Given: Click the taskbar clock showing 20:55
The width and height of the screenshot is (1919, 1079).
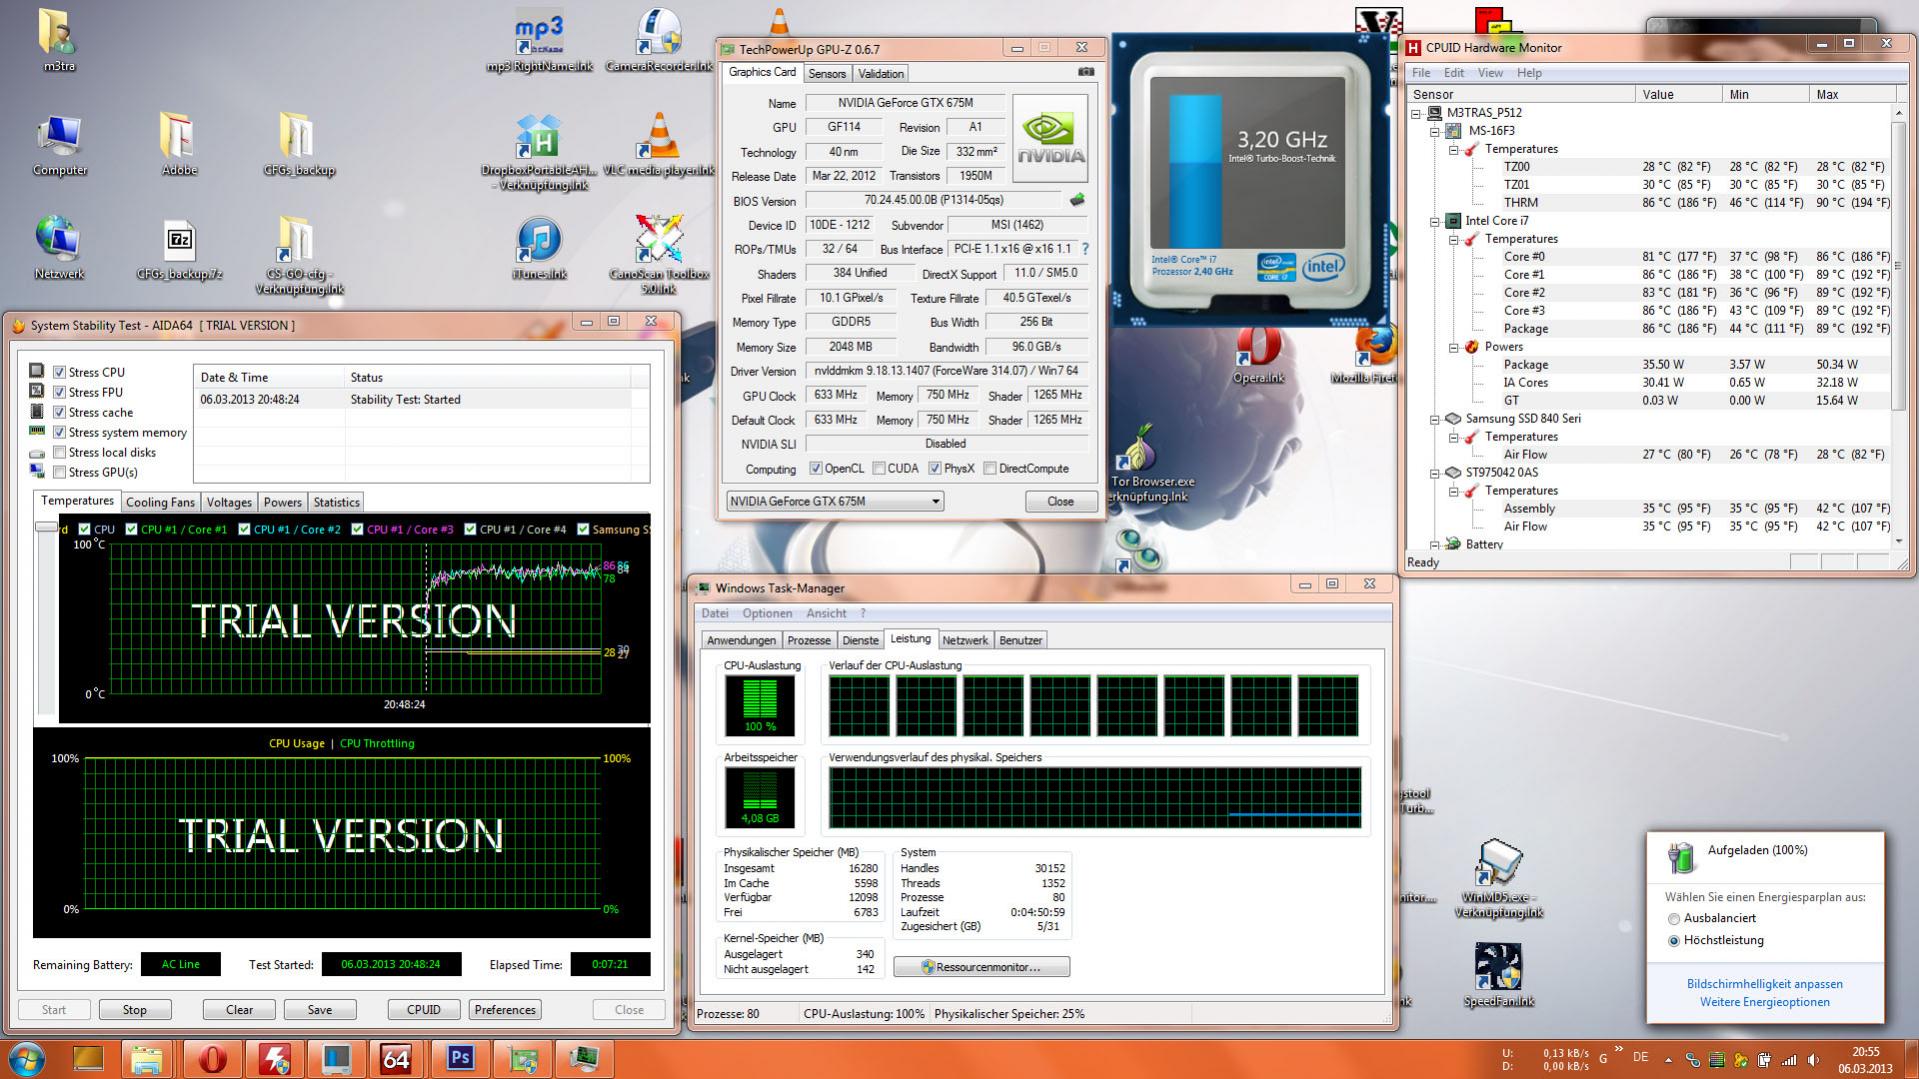Looking at the screenshot, I should (x=1865, y=1059).
